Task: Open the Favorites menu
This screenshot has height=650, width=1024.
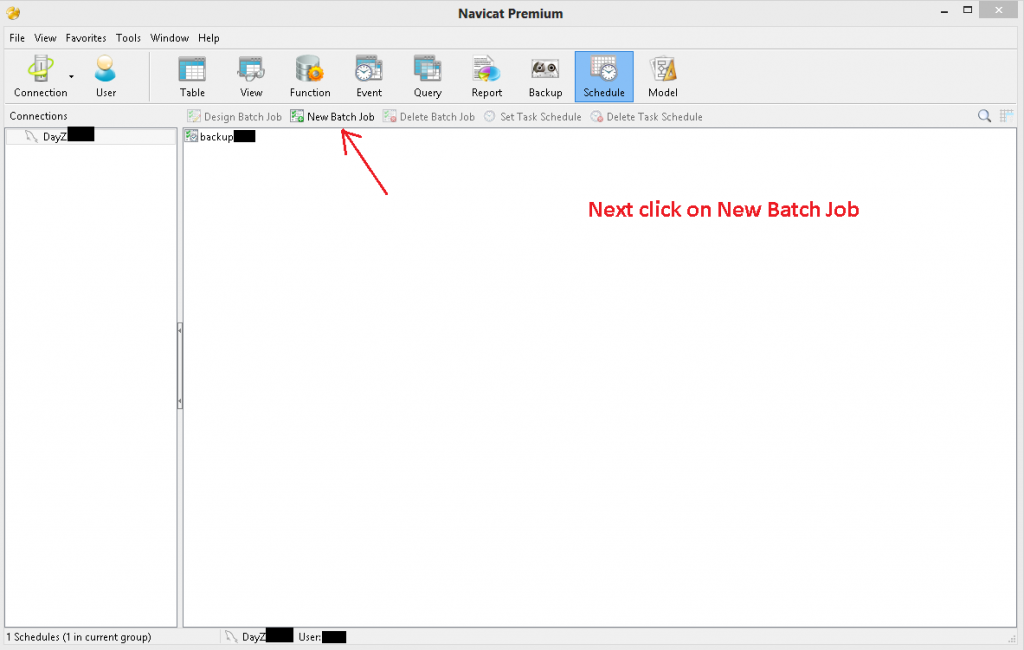Action: tap(86, 38)
